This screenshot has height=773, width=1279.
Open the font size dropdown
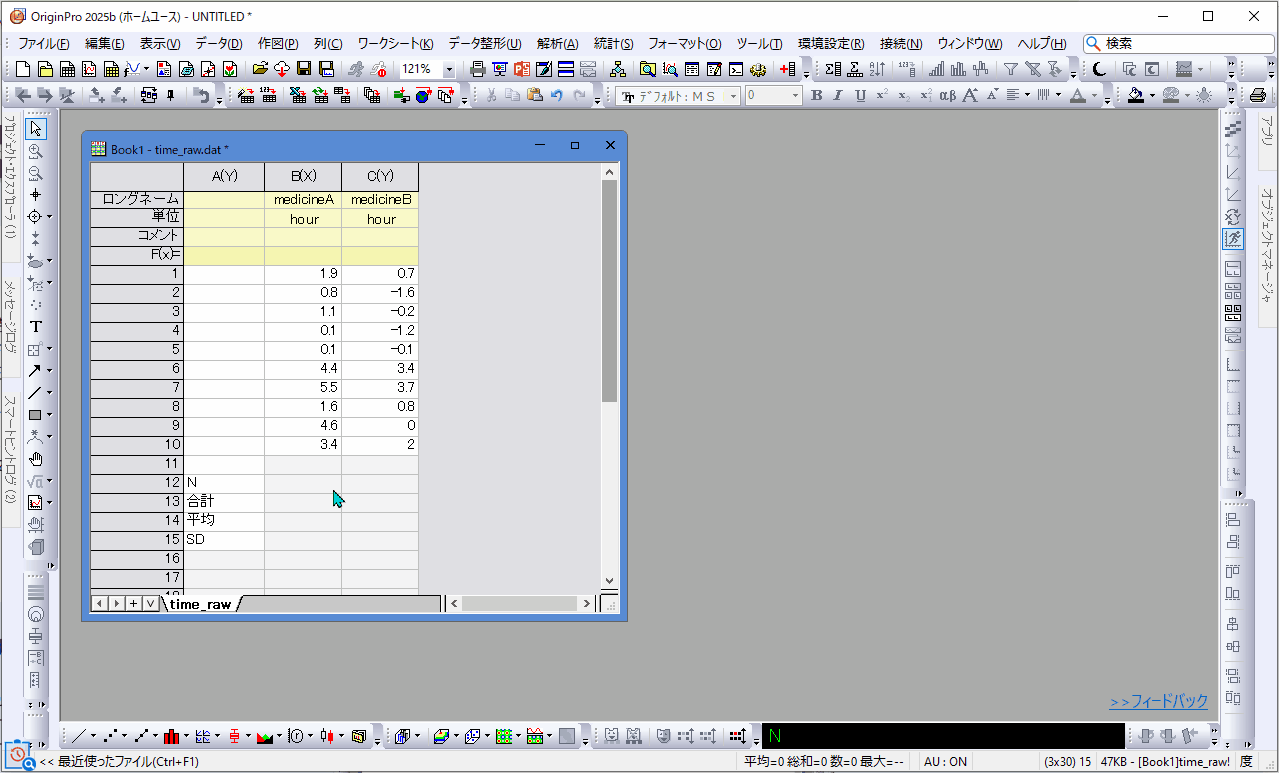point(796,96)
